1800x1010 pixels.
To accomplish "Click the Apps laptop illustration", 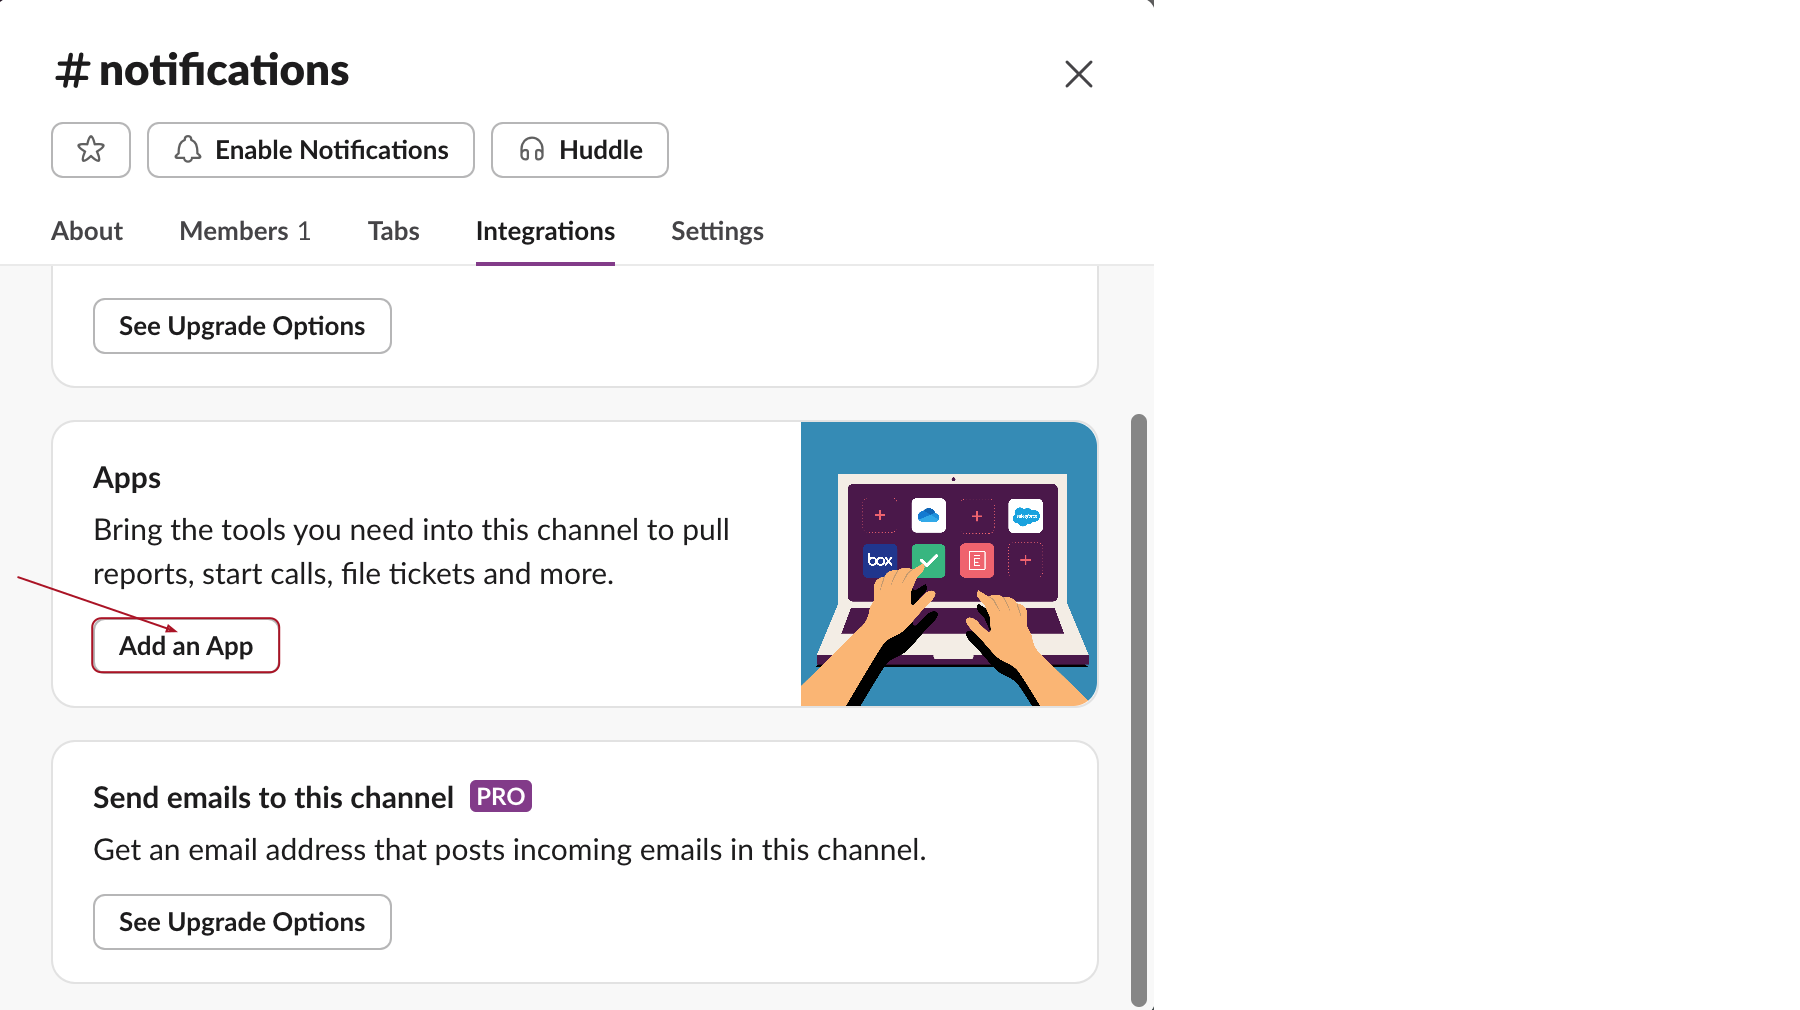I will (949, 564).
